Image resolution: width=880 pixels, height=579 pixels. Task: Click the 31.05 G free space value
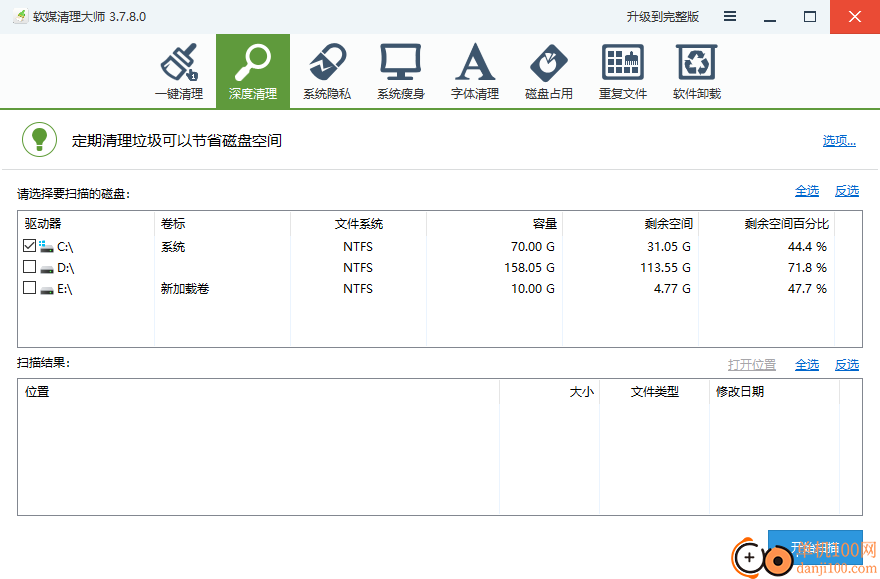668,247
